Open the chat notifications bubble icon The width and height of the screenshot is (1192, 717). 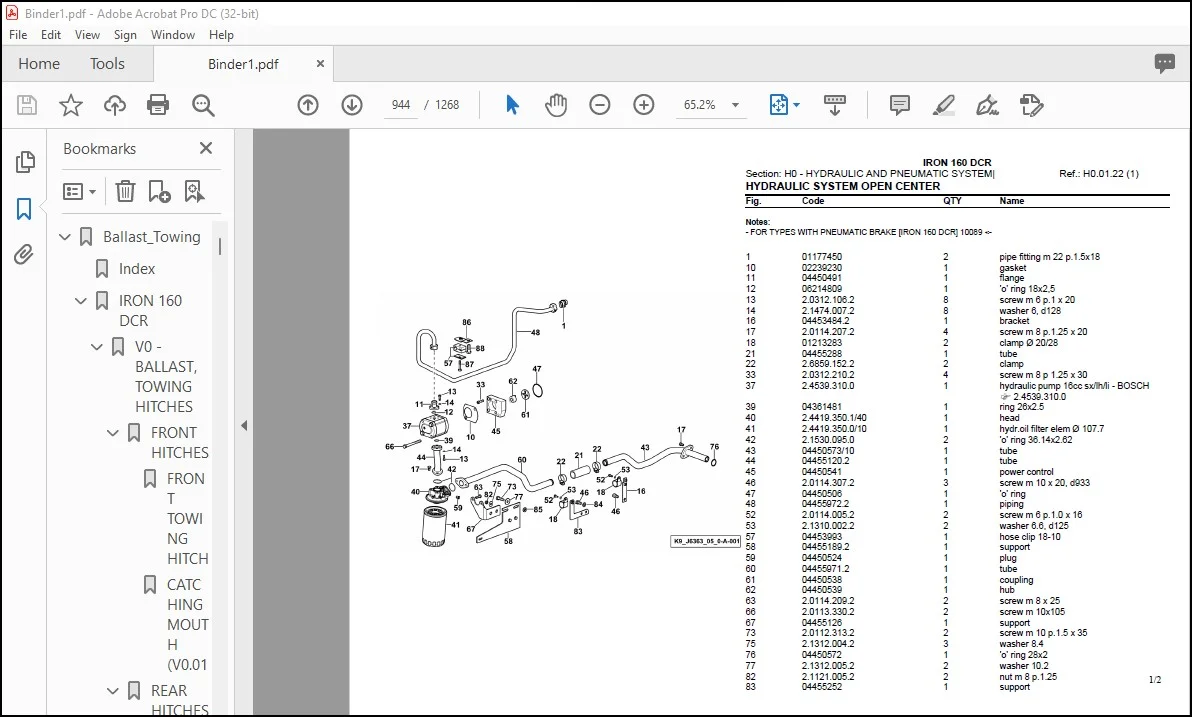(1165, 63)
